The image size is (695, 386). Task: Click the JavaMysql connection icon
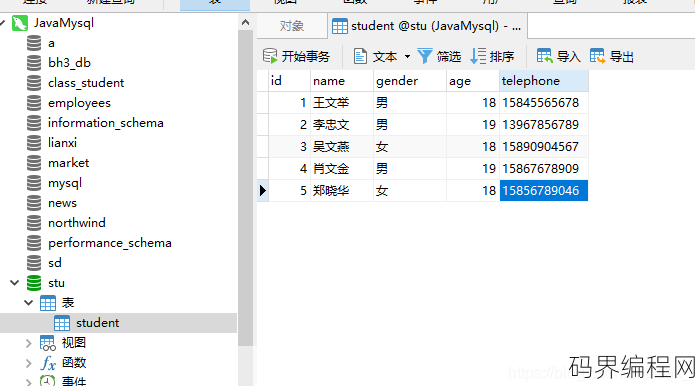[x=20, y=23]
